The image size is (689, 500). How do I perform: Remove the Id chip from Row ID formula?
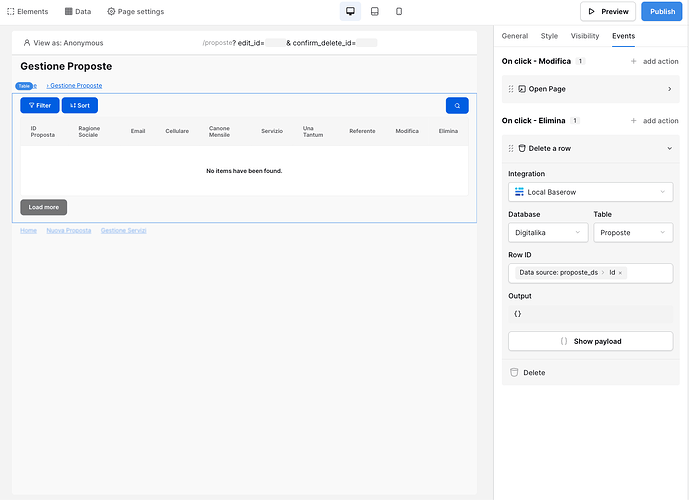click(x=620, y=273)
